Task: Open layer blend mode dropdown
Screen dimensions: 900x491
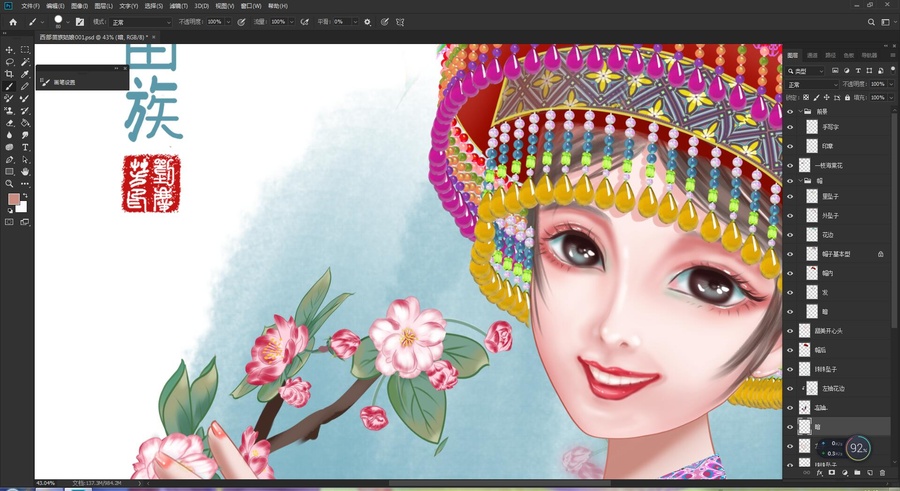Action: click(812, 84)
